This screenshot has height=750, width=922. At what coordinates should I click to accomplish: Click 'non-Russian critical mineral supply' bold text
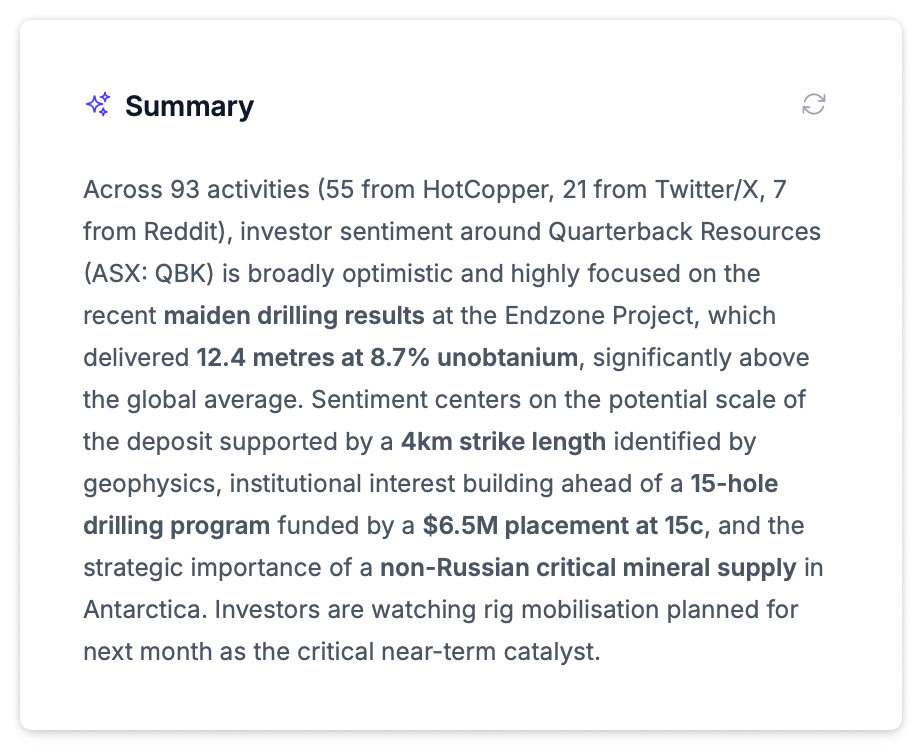coord(588,568)
